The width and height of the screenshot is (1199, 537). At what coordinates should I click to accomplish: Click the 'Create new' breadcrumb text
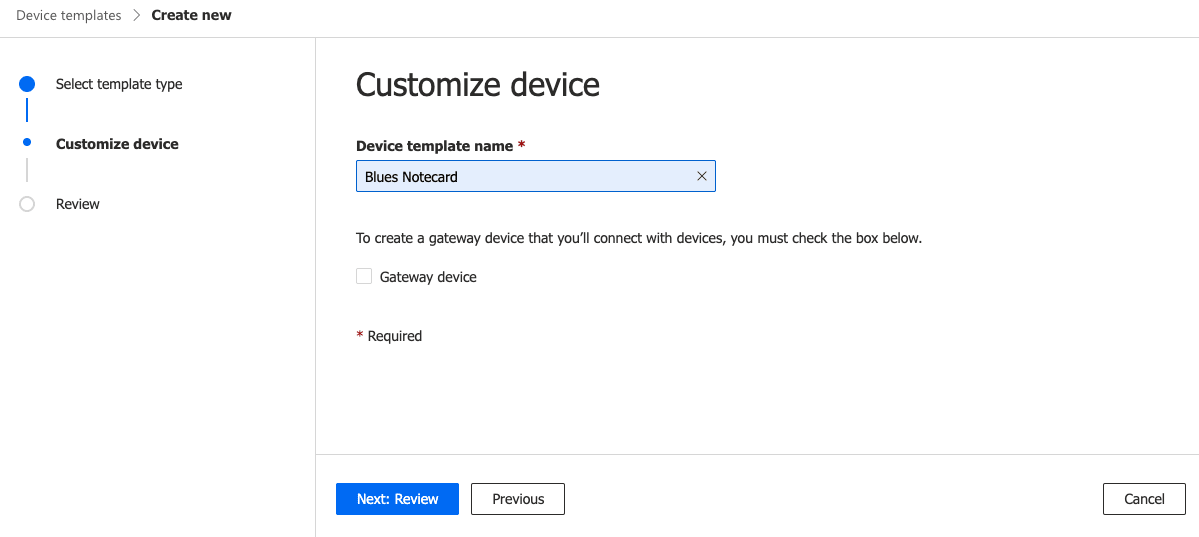[191, 15]
